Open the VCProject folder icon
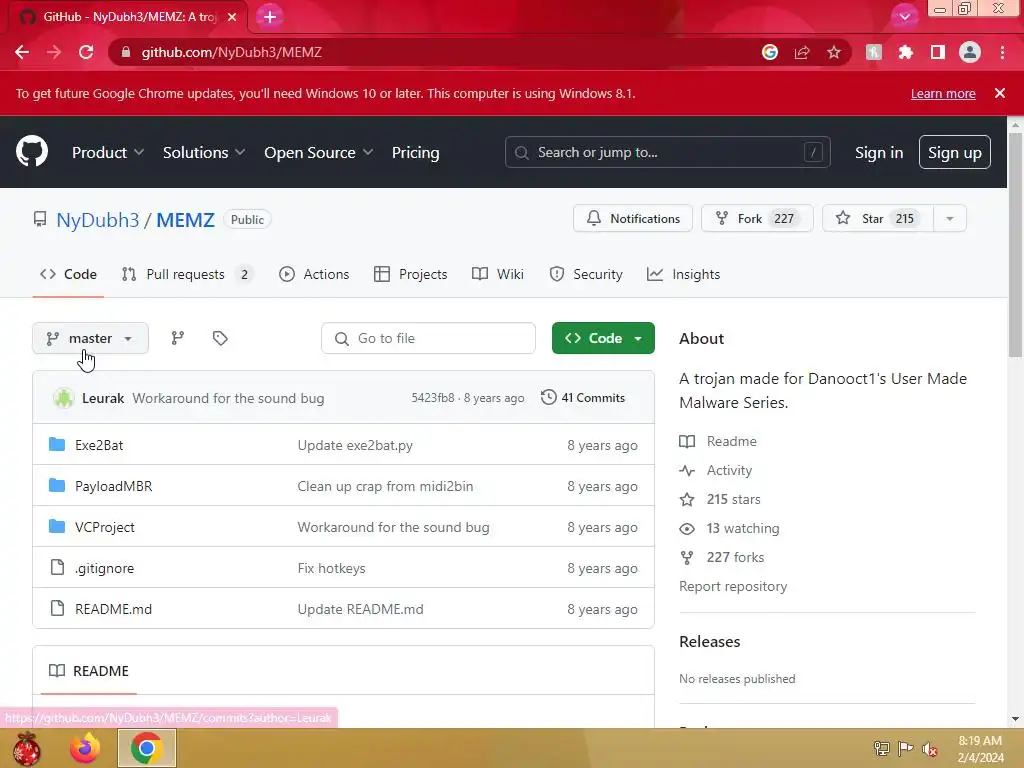Image resolution: width=1024 pixels, height=768 pixels. pyautogui.click(x=57, y=526)
